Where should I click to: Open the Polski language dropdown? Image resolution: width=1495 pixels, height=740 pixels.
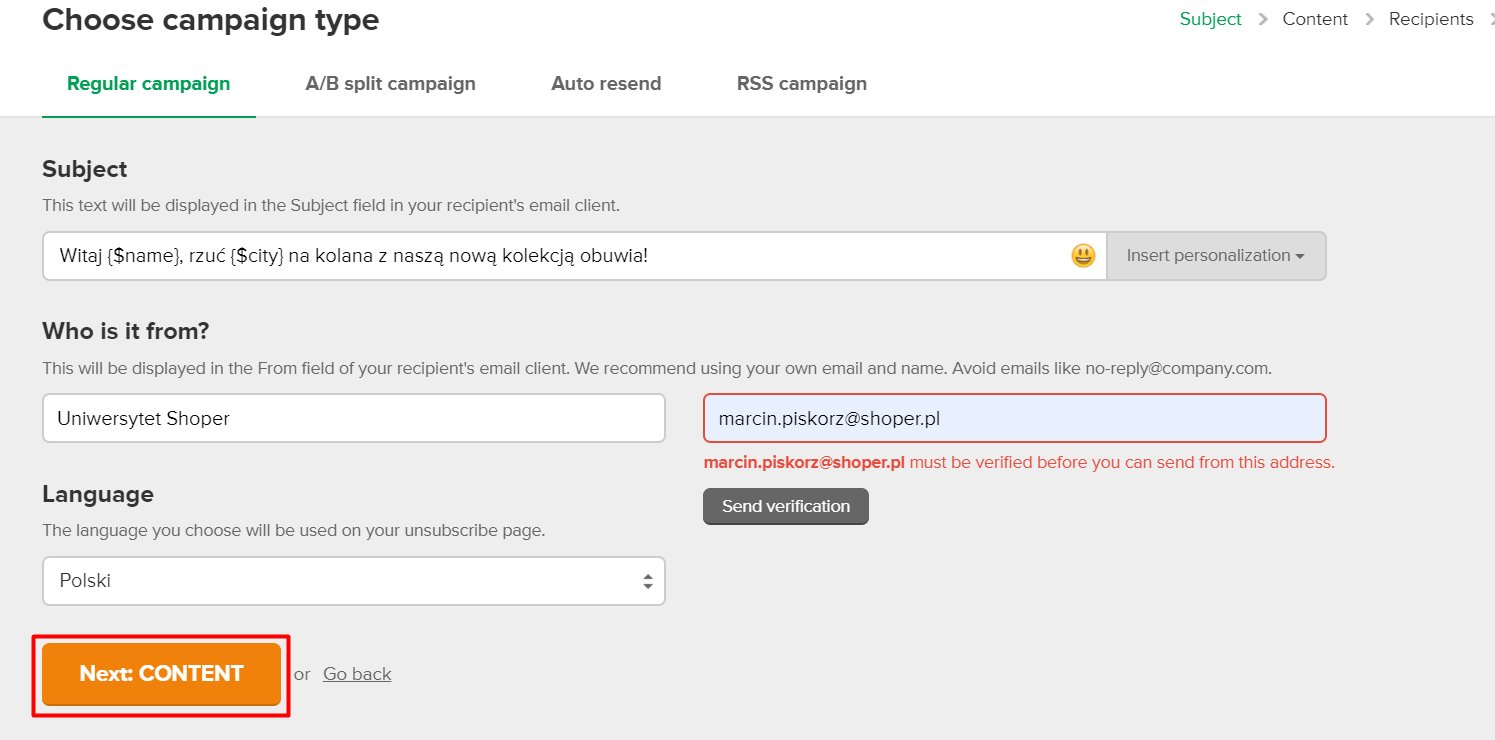pos(353,581)
